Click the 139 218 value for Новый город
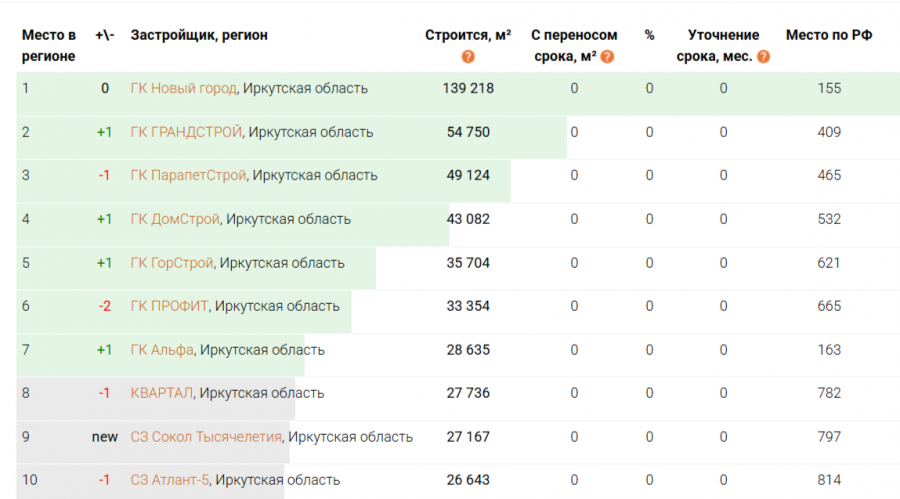The height and width of the screenshot is (499, 900). 468,88
